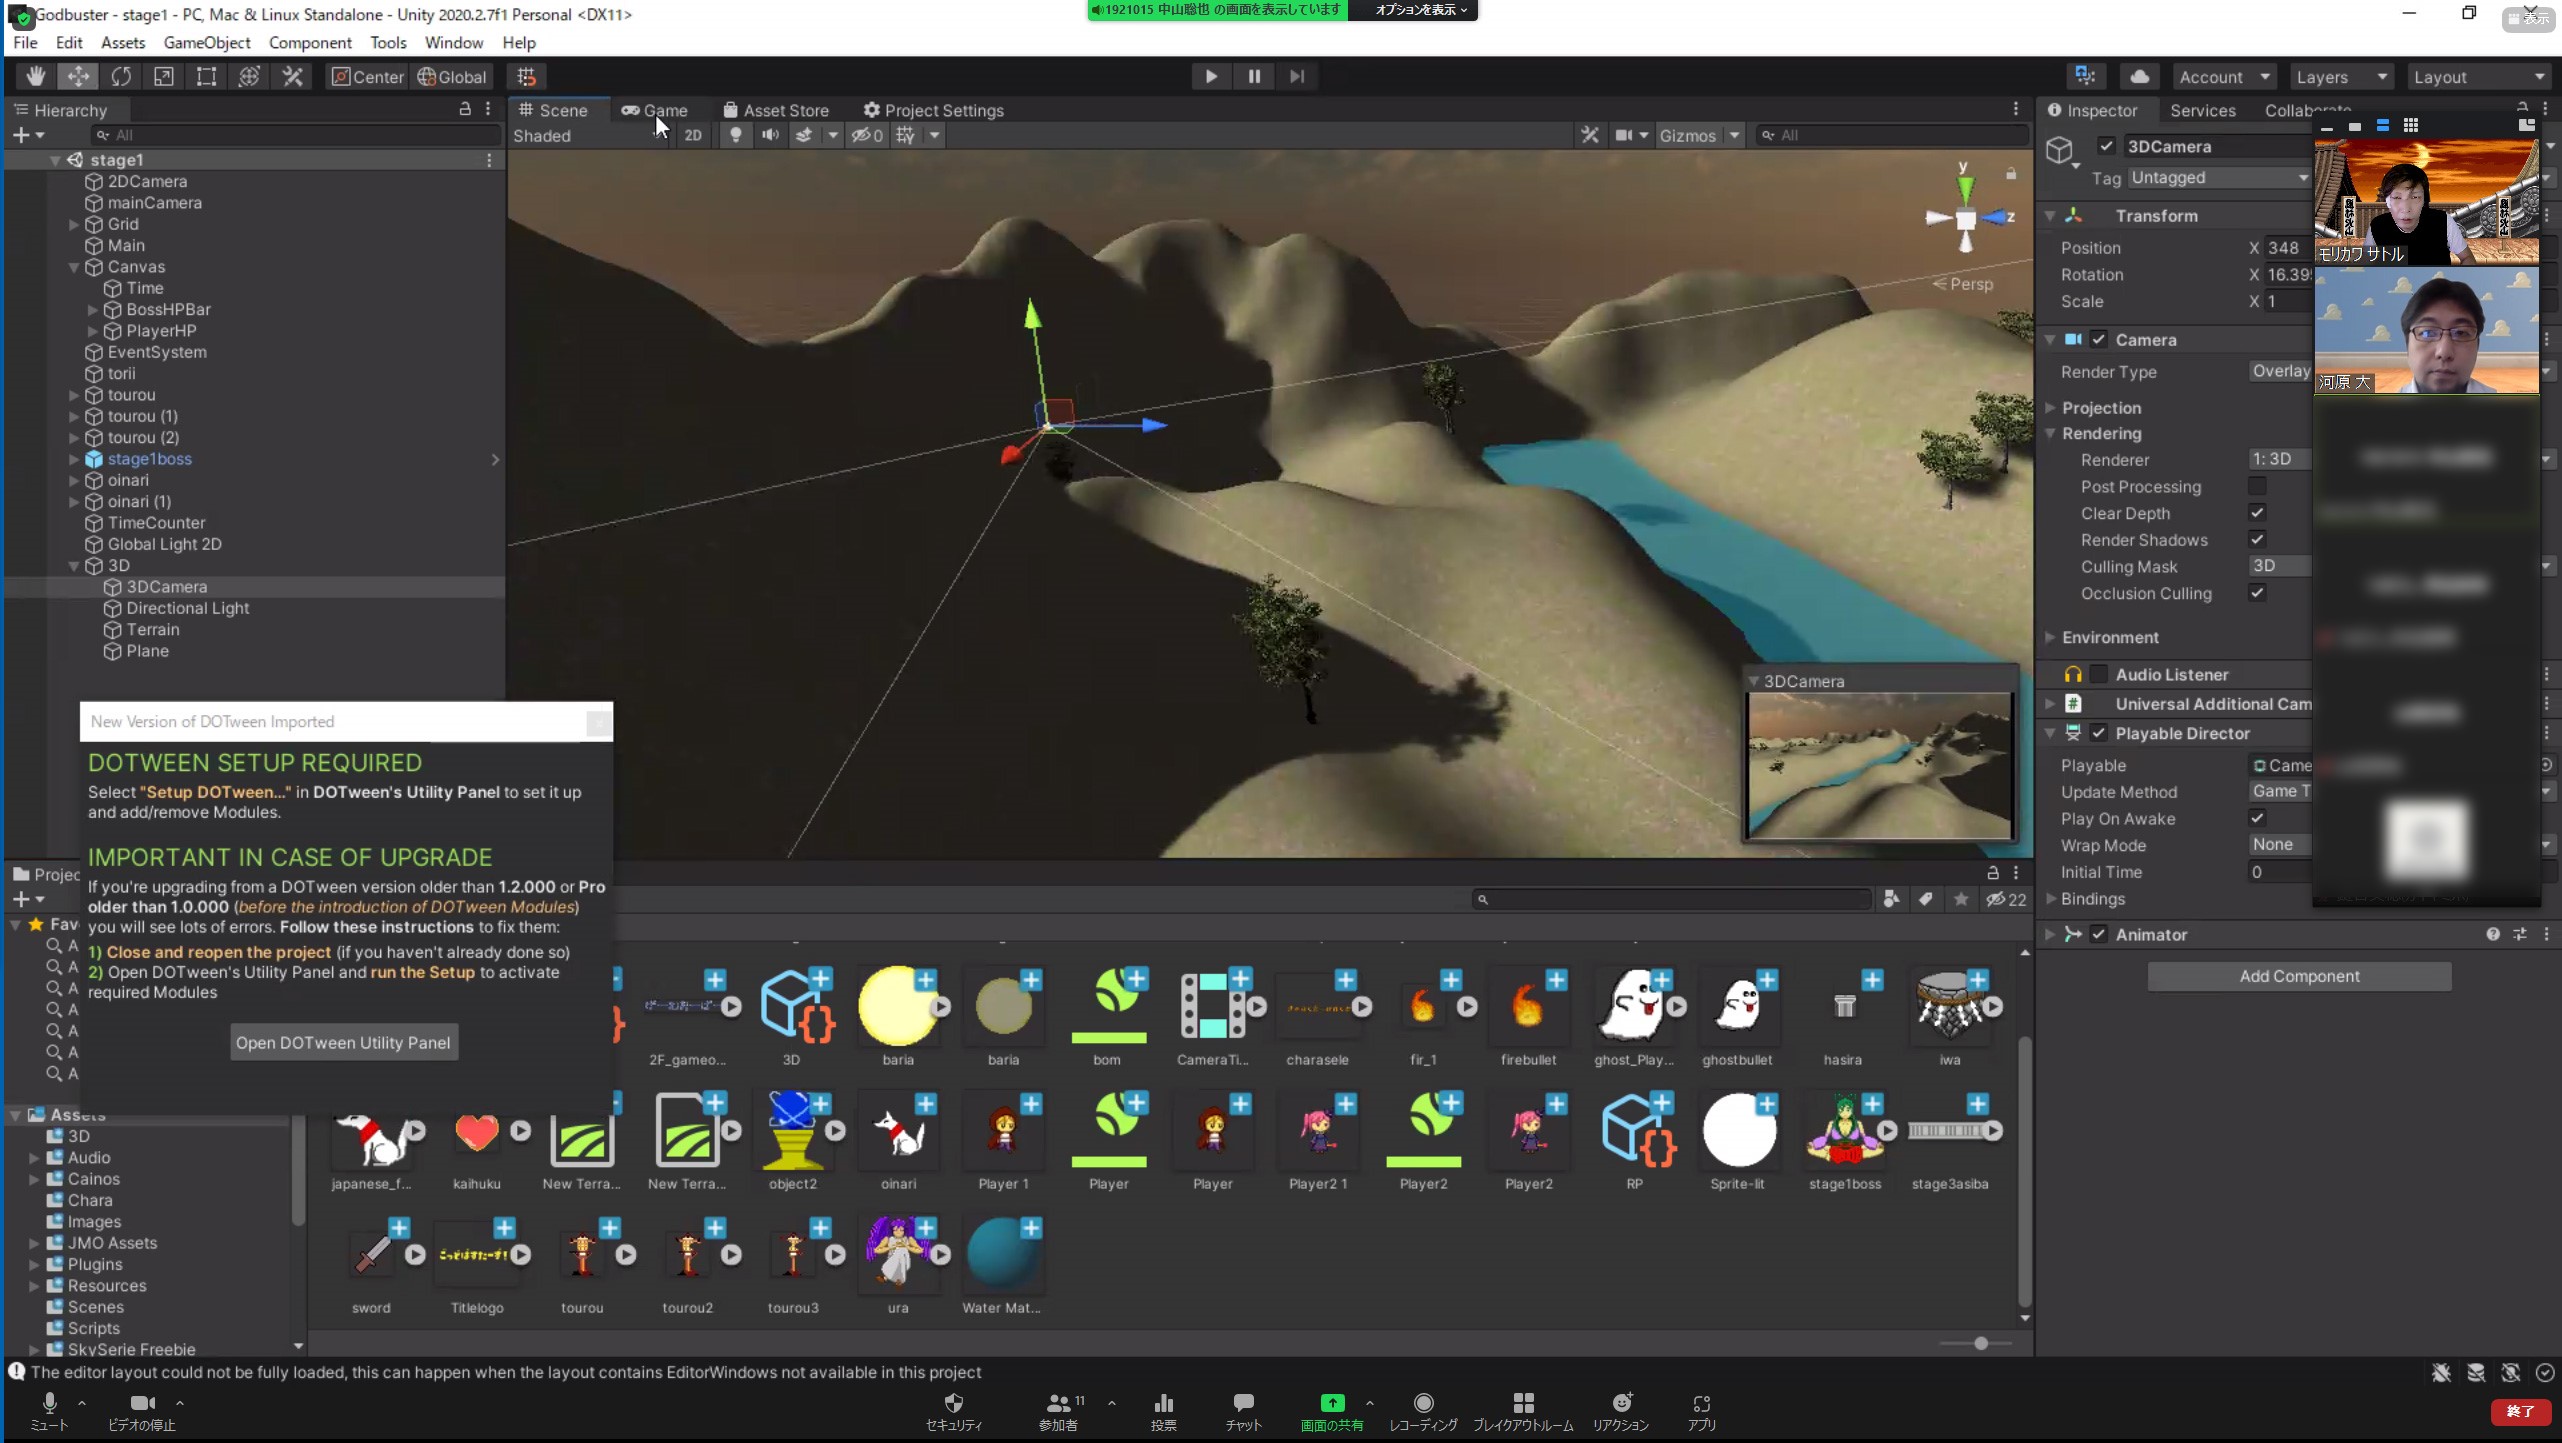Open the Layout dropdown
Viewport: 2562px width, 1443px height.
pos(2477,77)
